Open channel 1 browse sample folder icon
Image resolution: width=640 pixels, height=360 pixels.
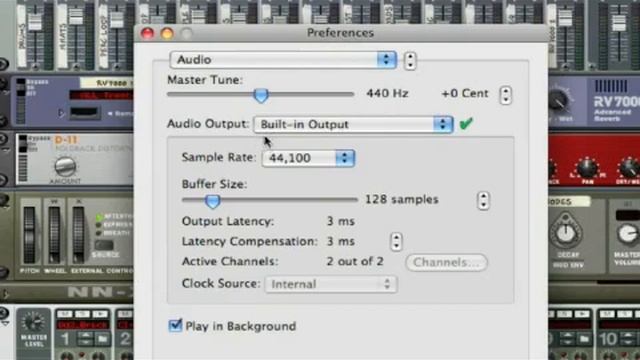102,339
